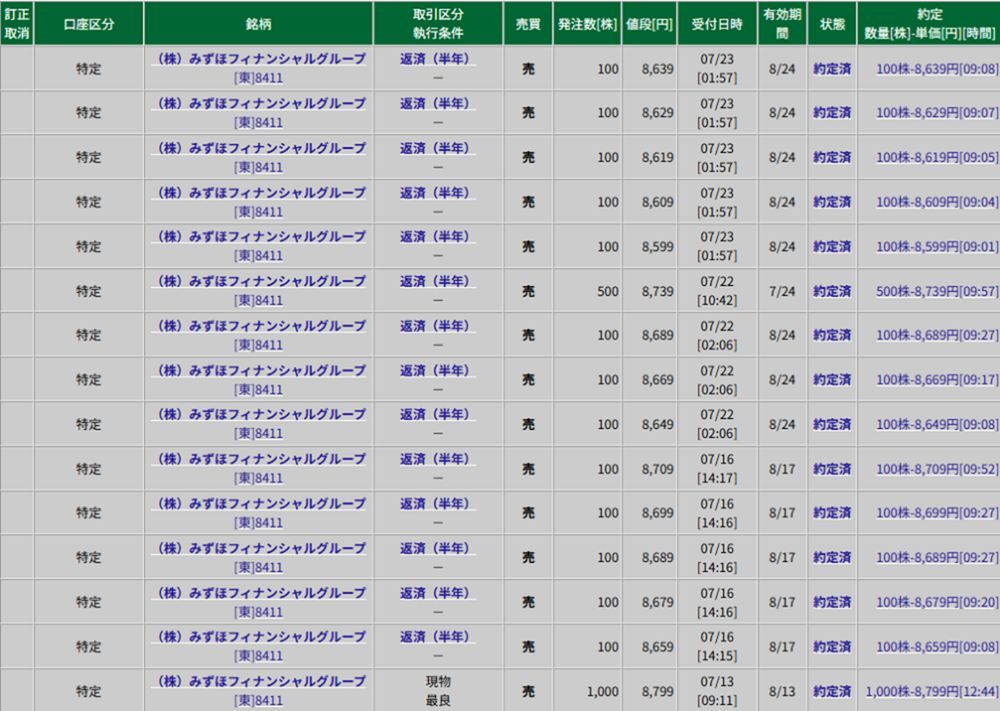Click 約定済 status in the 8,709 row
The width and height of the screenshot is (1000, 711).
(x=832, y=469)
